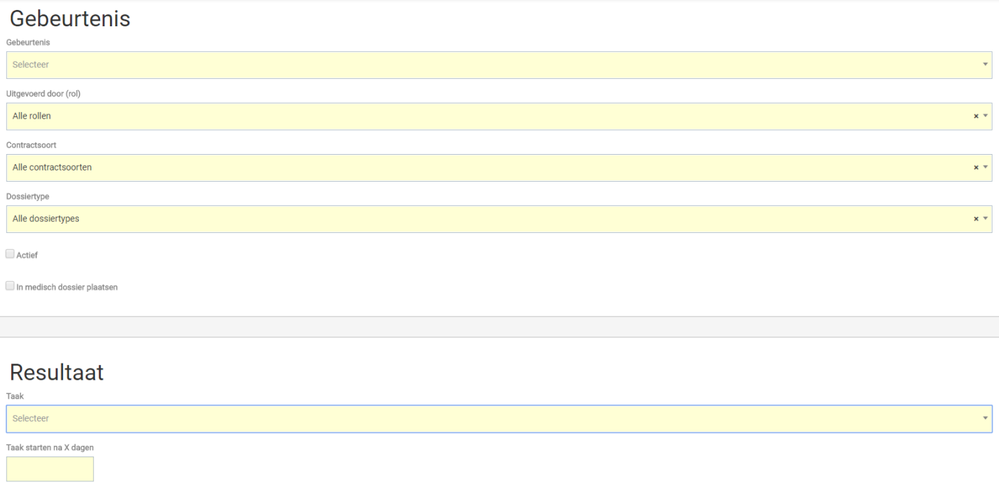Clear the 'Alle rollen' selection with the ×

coord(976,116)
